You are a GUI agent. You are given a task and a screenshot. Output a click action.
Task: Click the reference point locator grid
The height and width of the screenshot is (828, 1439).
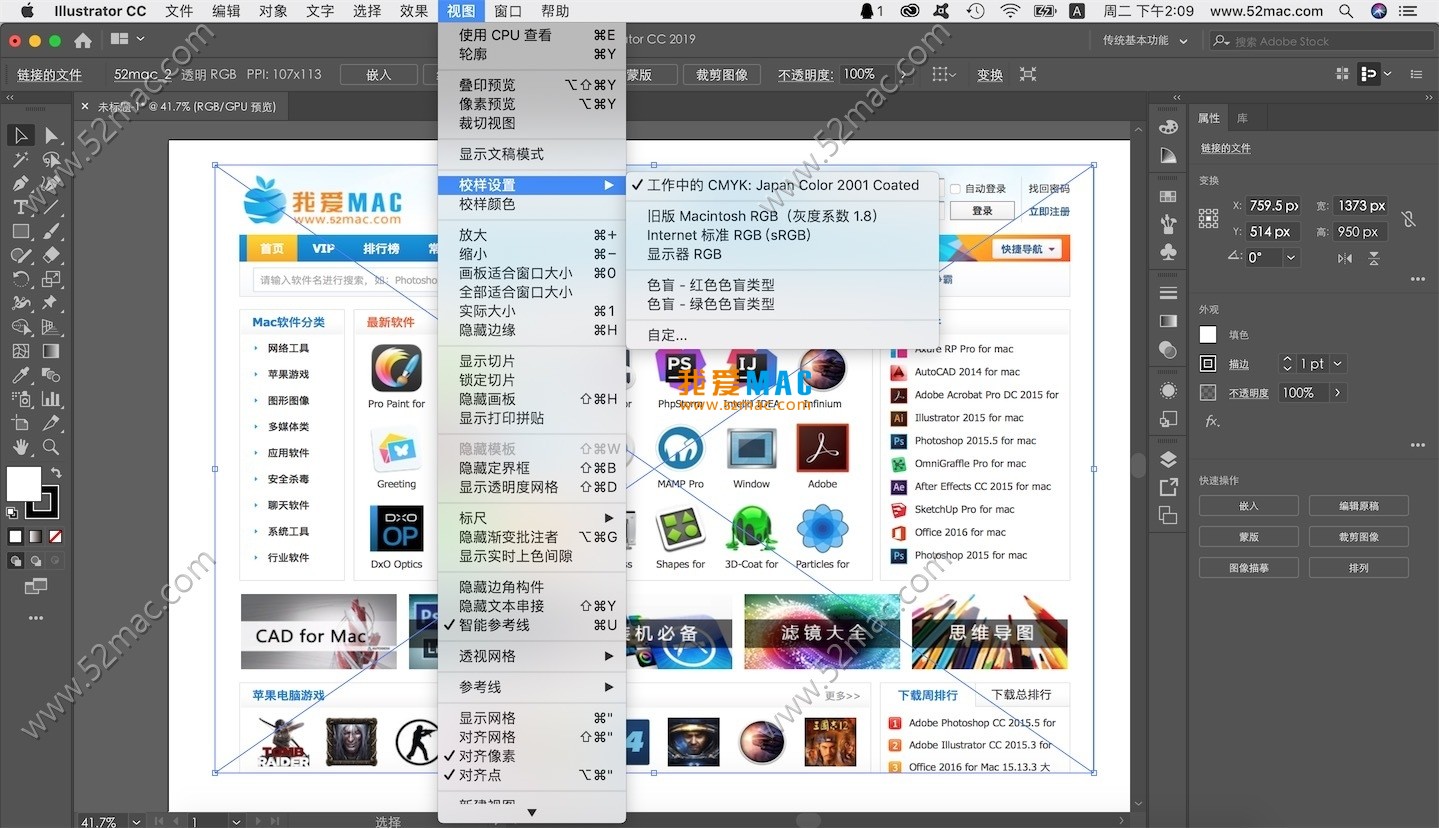1208,218
